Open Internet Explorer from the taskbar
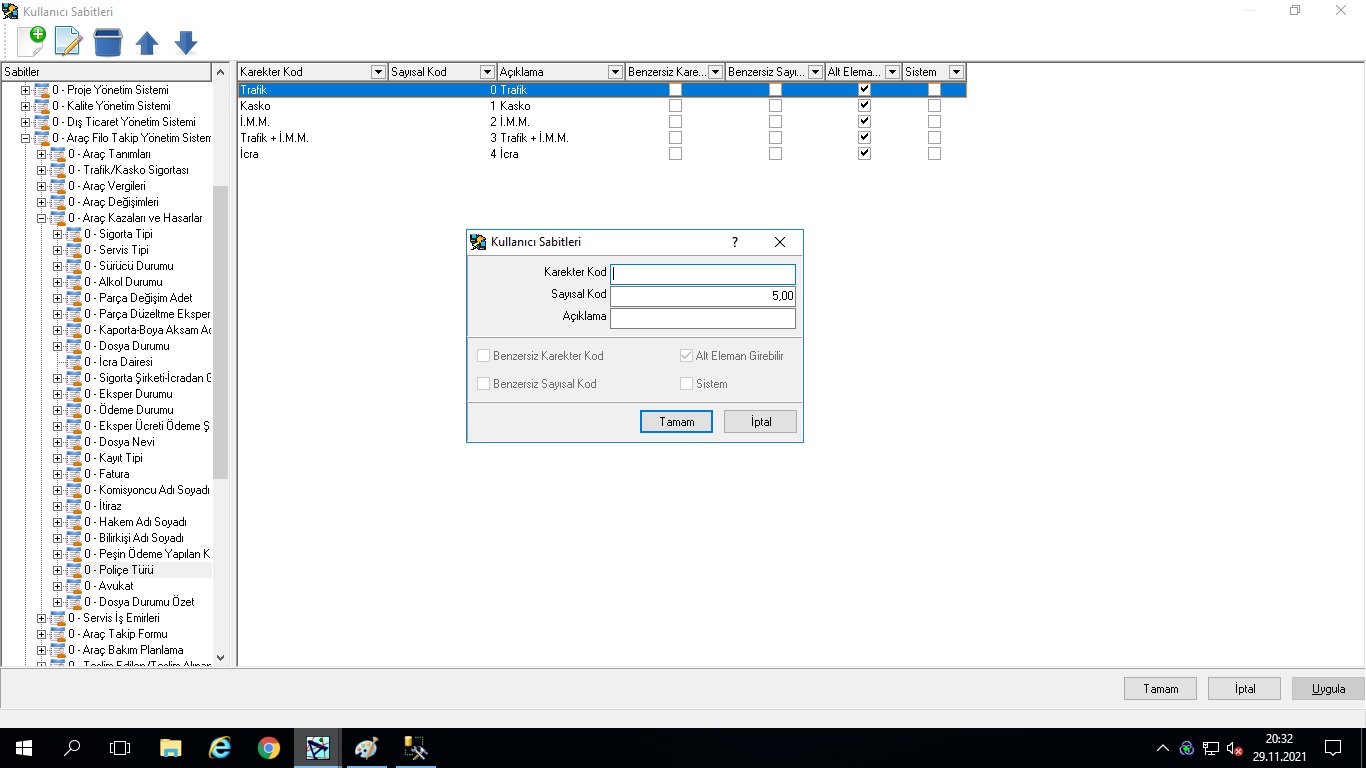 coord(219,748)
